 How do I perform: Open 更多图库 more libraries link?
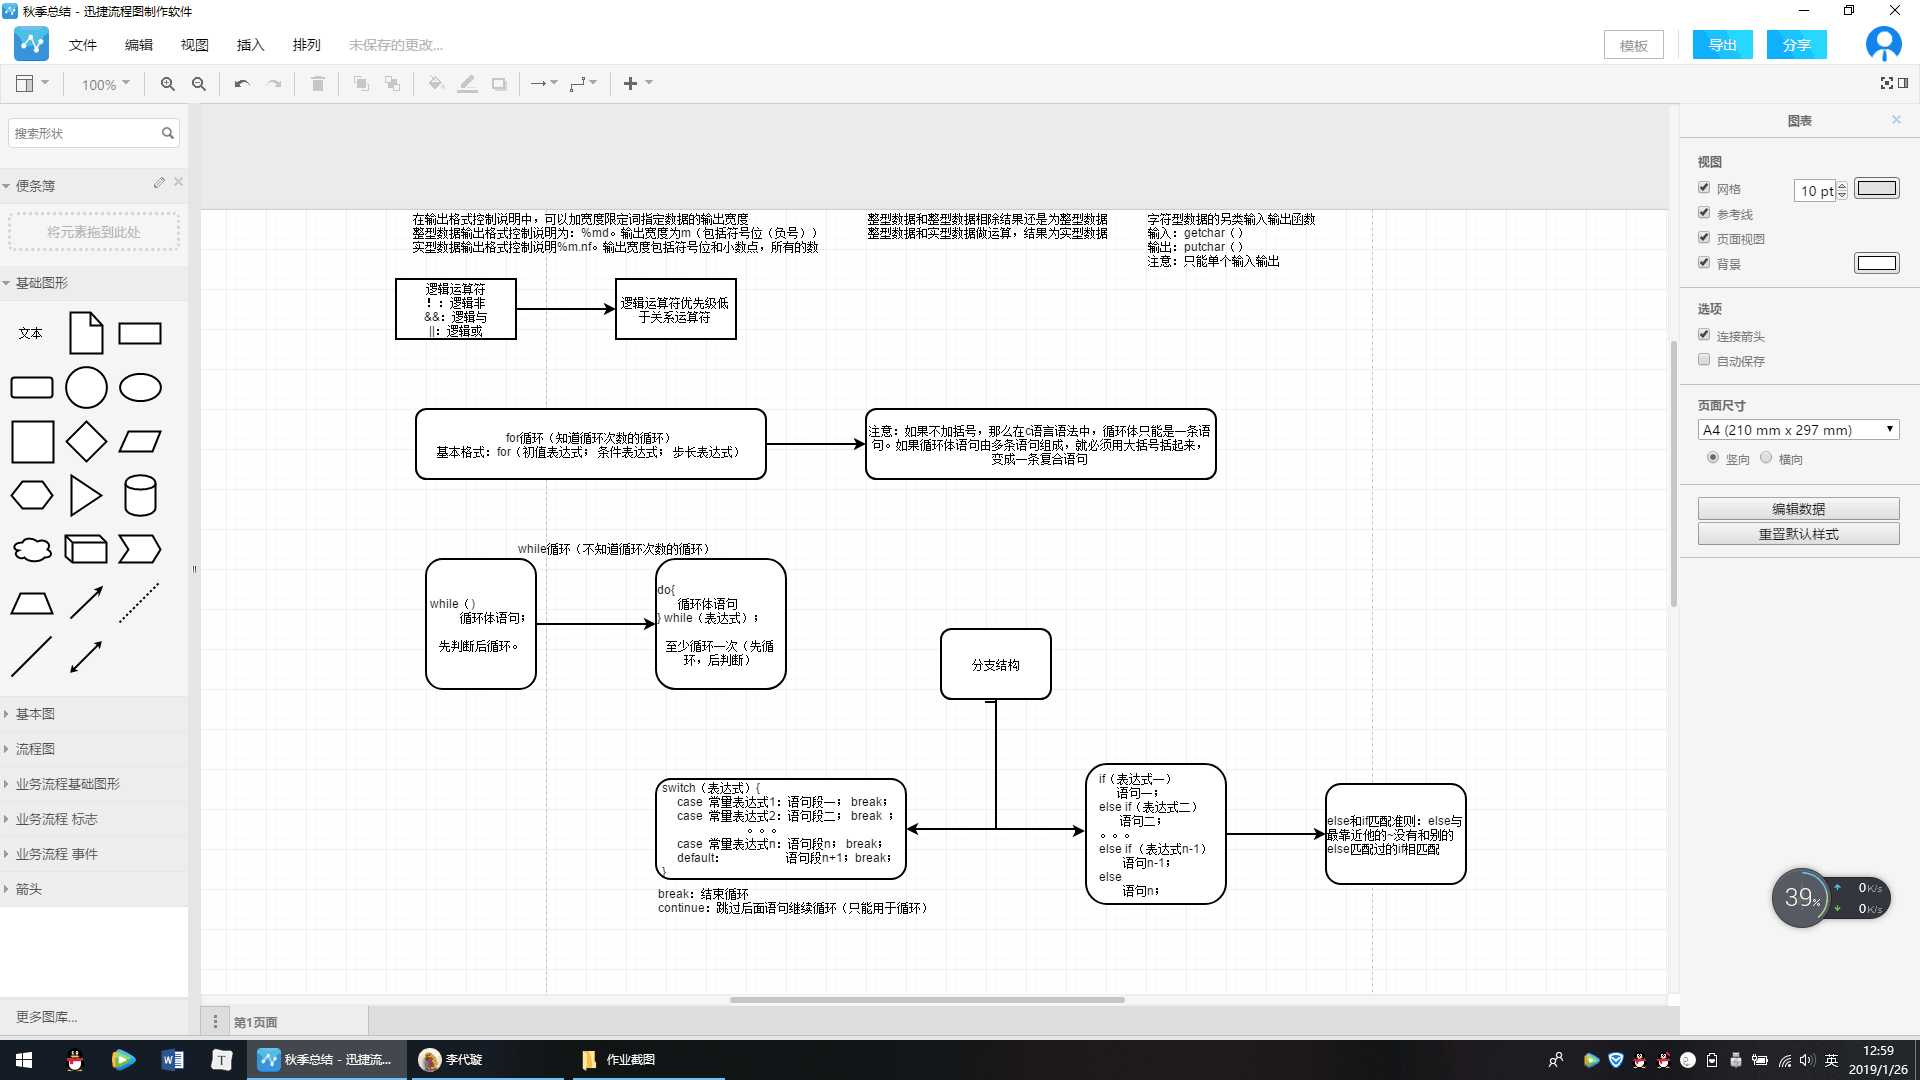46,1017
